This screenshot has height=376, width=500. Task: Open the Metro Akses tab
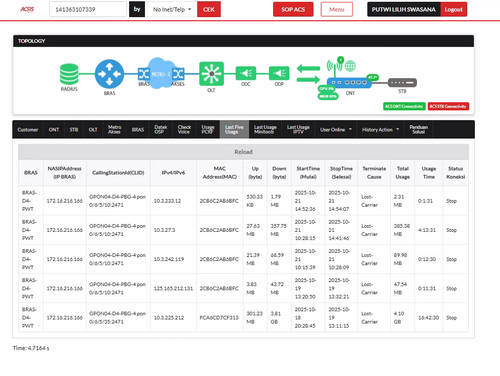114,130
